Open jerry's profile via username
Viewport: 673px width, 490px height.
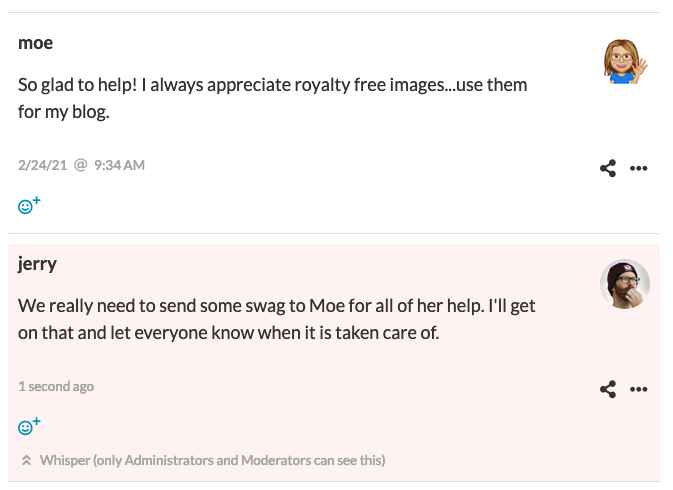[x=37, y=263]
